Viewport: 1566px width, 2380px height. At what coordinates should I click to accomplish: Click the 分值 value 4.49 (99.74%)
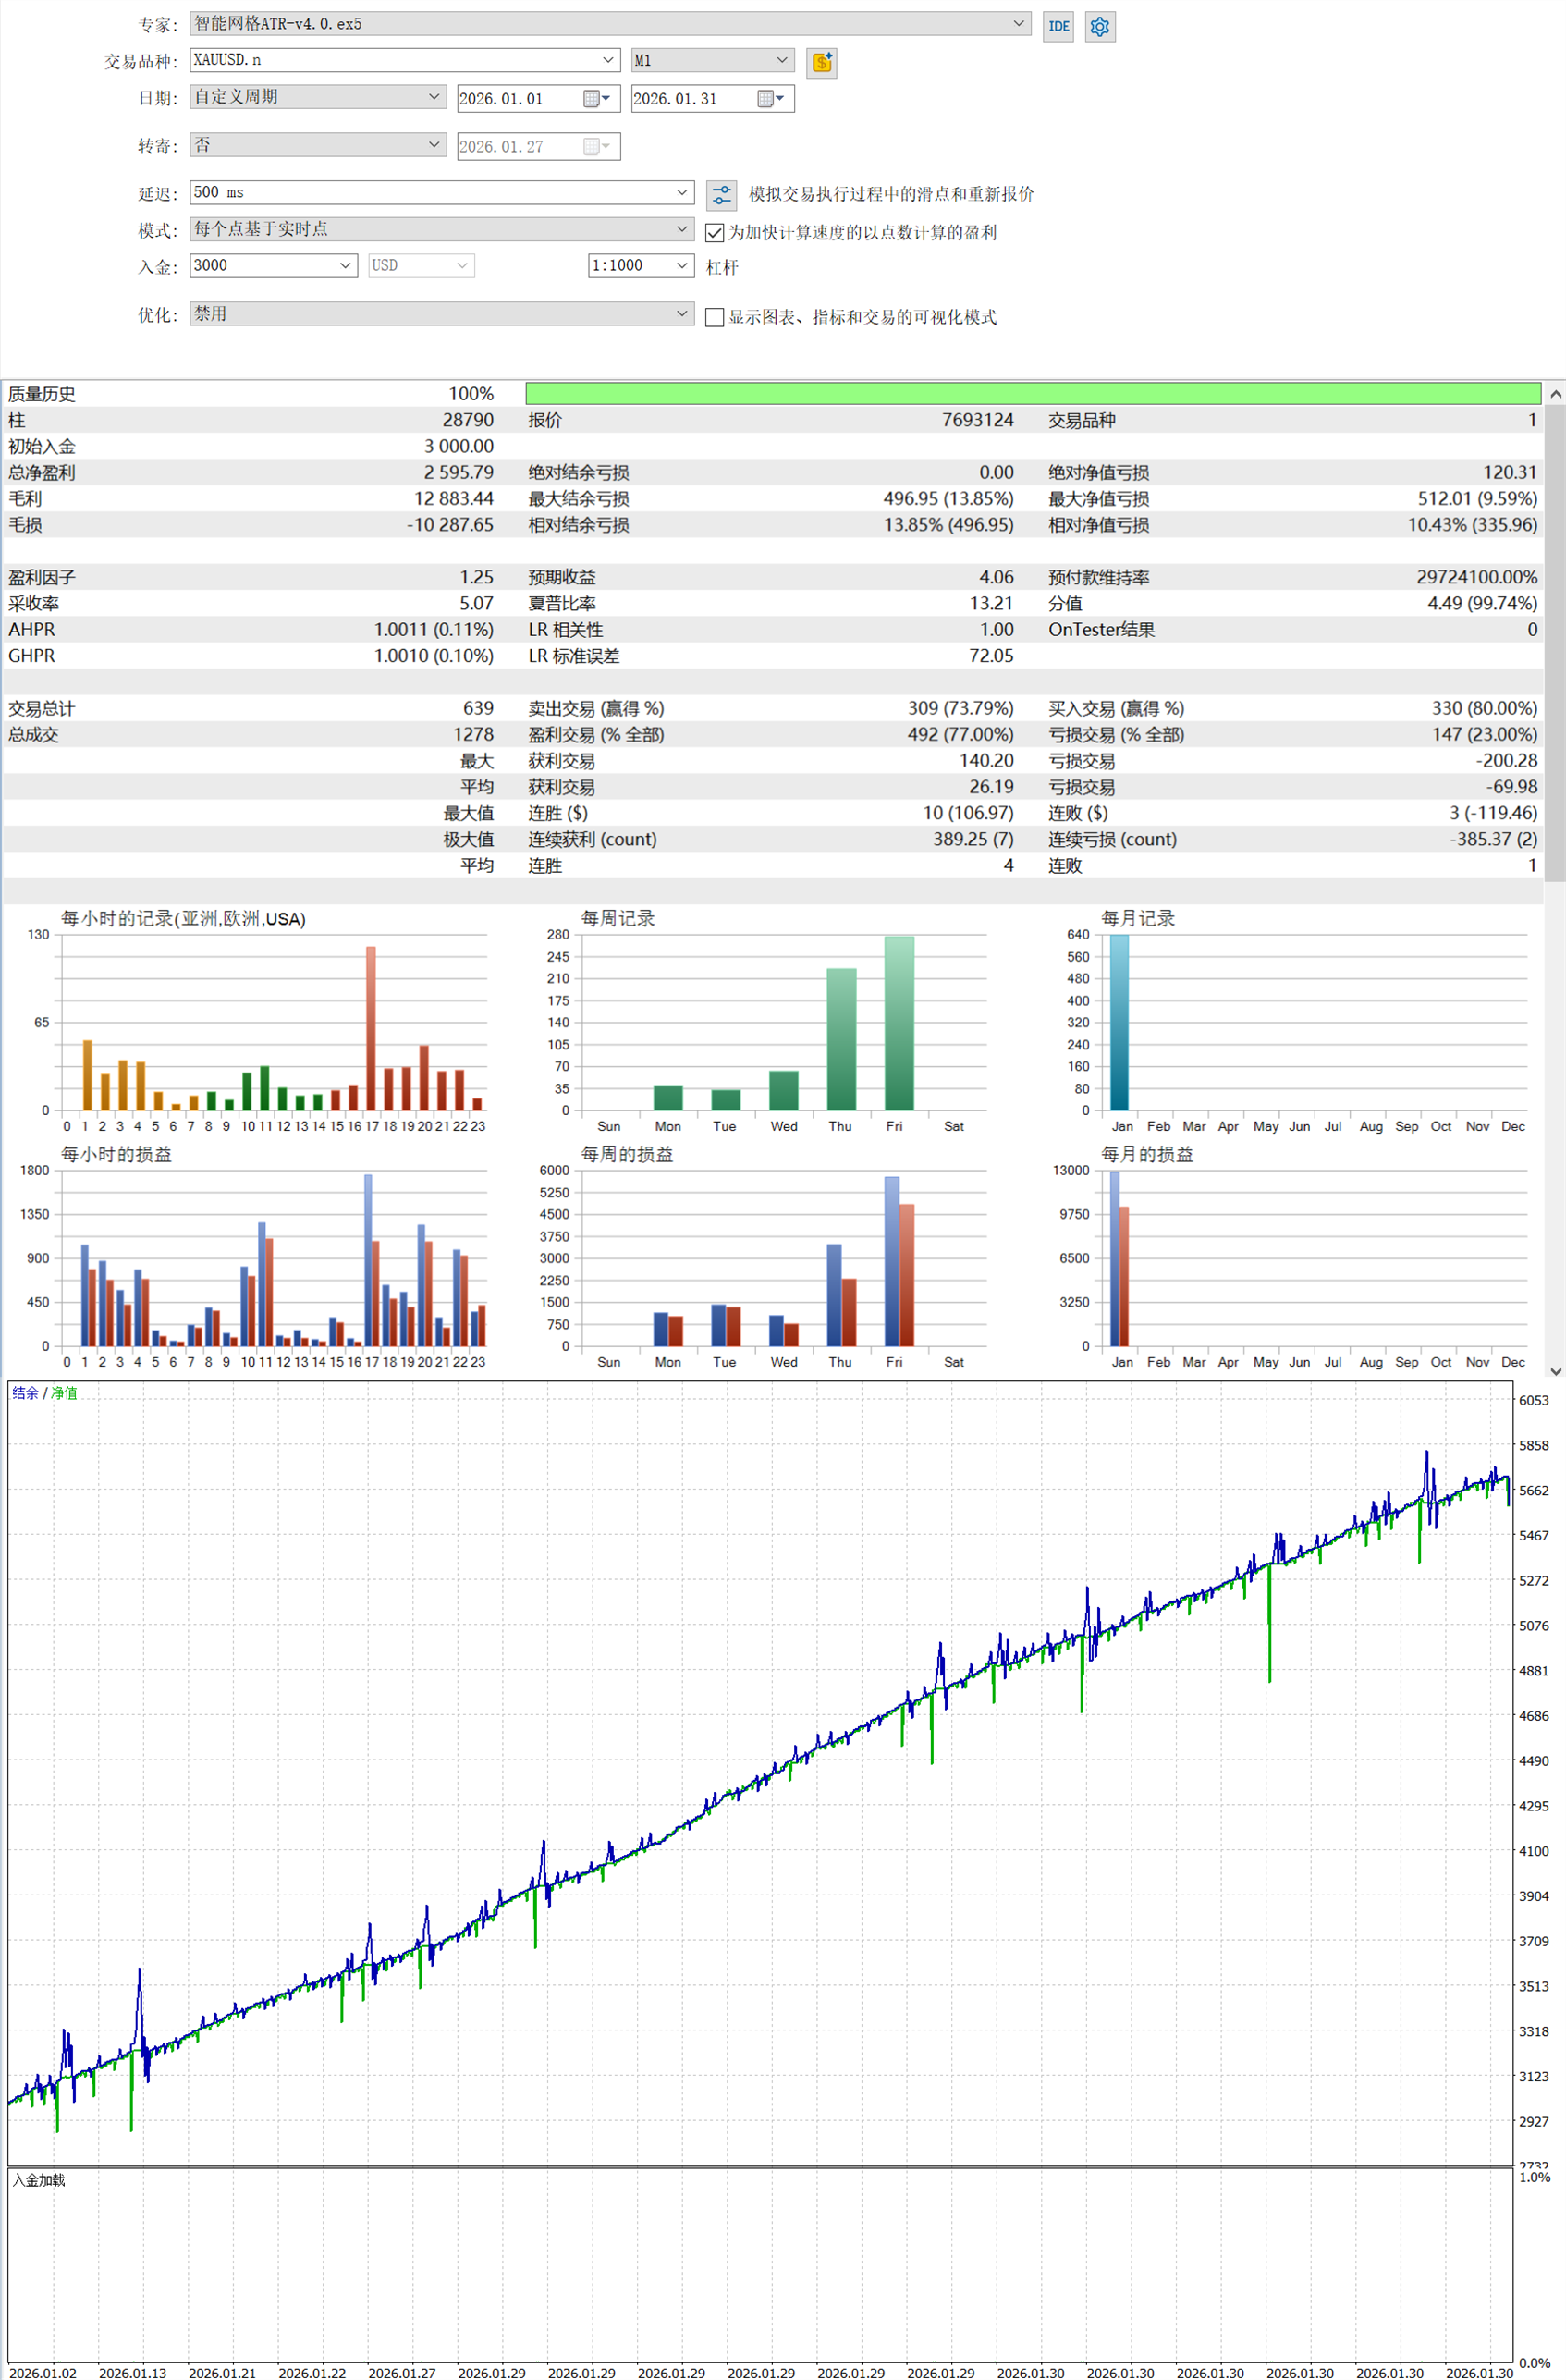click(x=1482, y=603)
